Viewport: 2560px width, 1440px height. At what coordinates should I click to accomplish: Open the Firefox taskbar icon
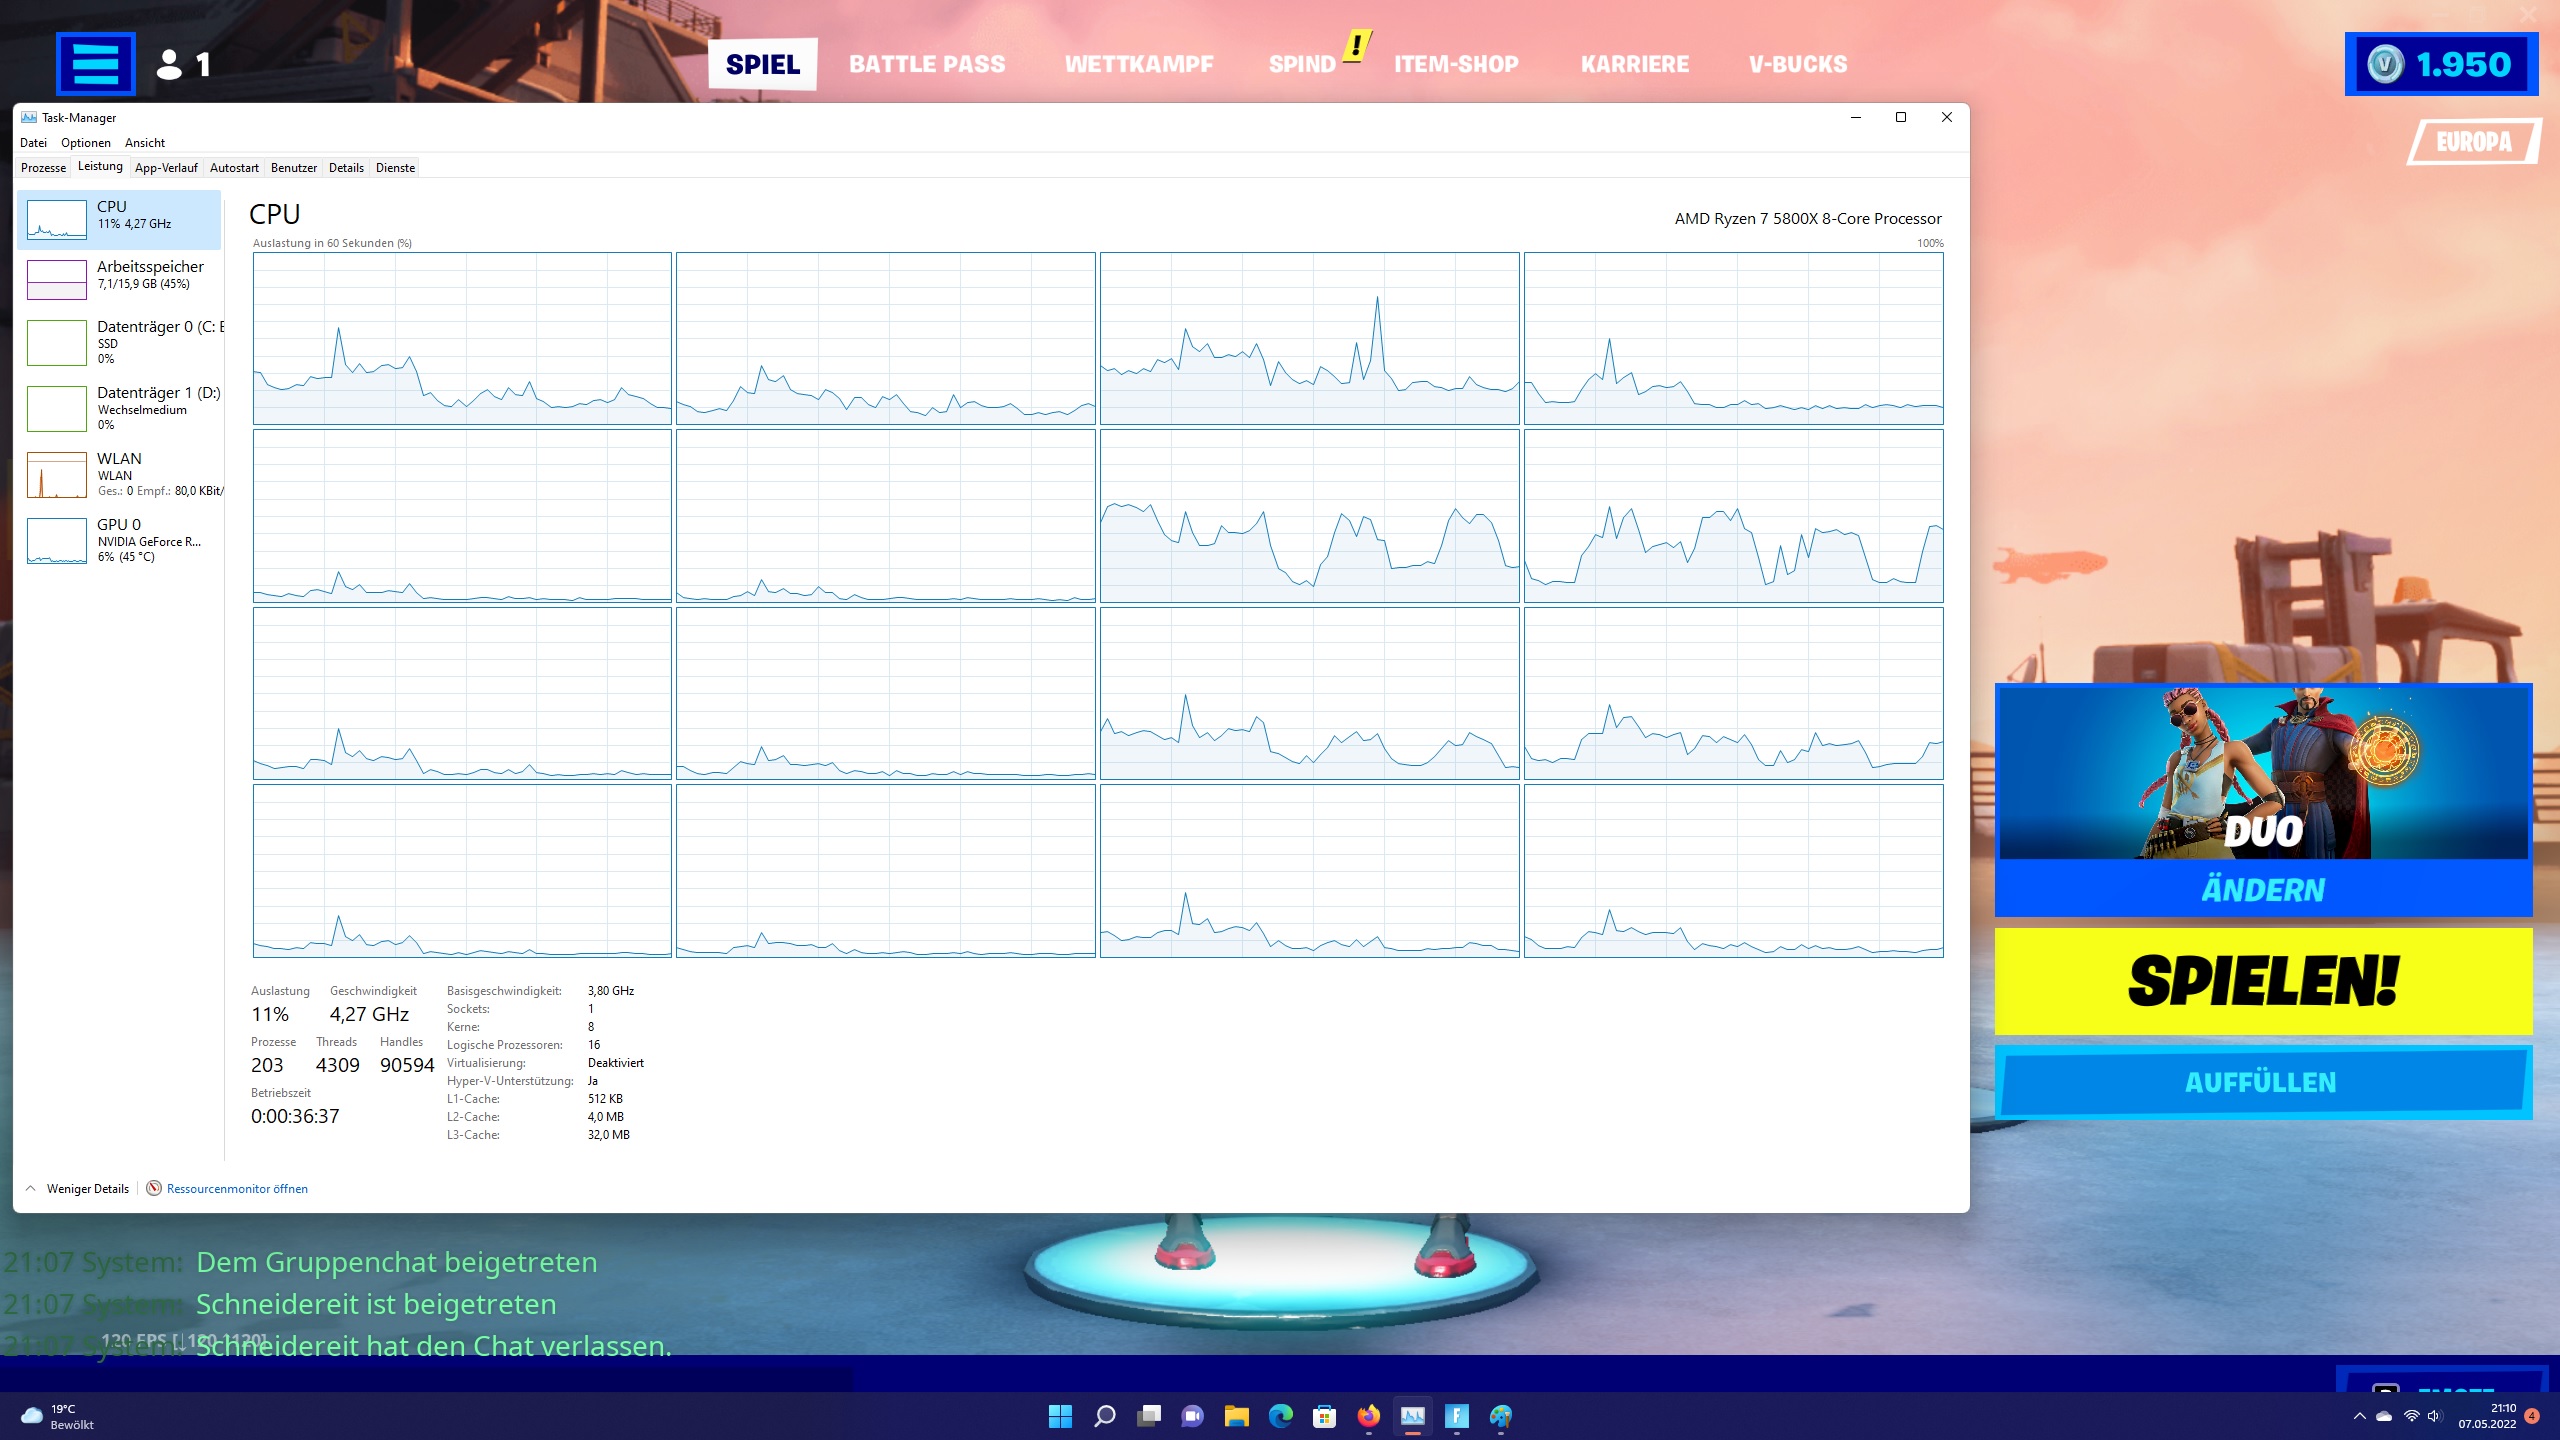(1368, 1416)
